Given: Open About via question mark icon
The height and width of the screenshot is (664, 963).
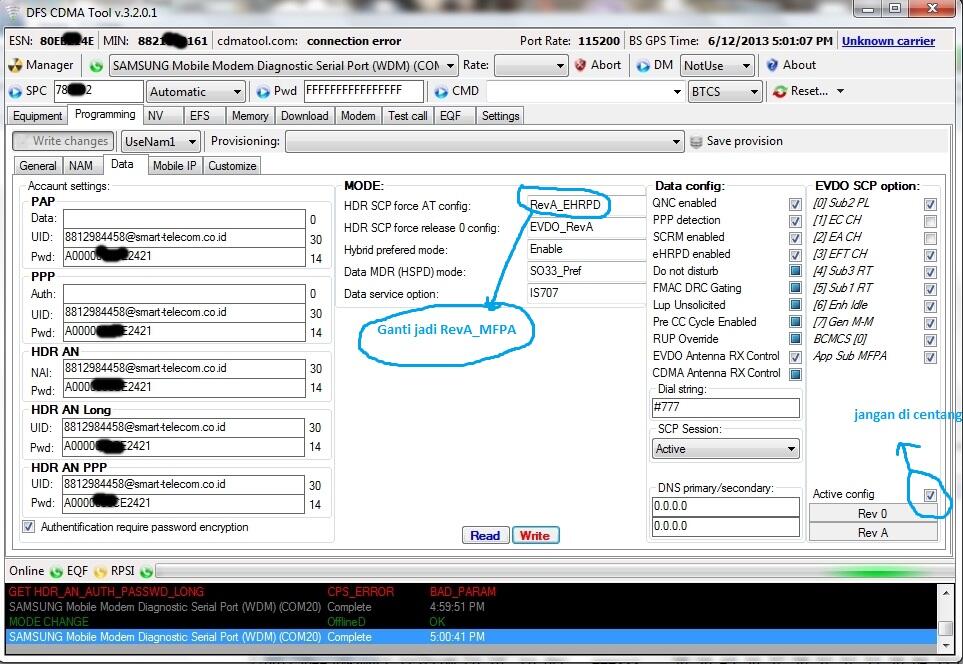Looking at the screenshot, I should [x=772, y=65].
